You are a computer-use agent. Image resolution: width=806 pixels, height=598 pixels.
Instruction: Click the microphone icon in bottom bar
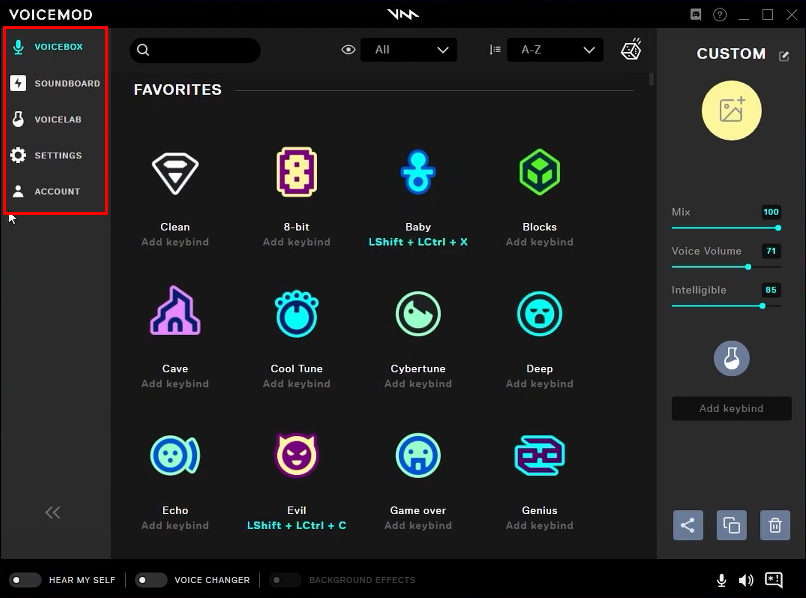tap(722, 580)
